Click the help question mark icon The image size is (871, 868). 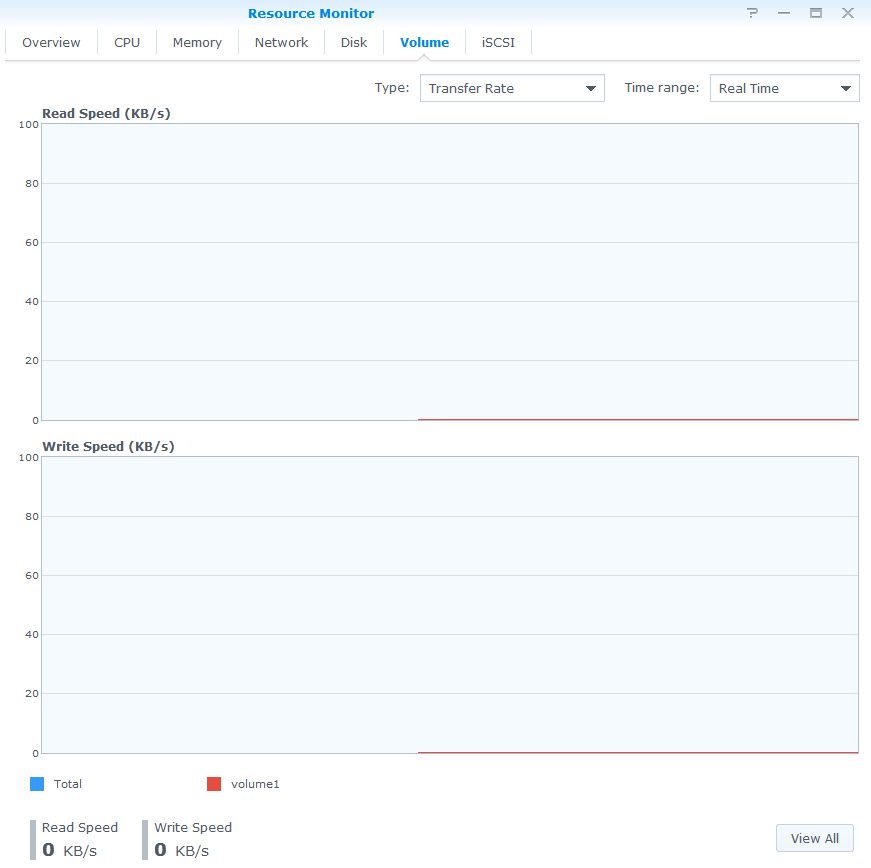752,13
